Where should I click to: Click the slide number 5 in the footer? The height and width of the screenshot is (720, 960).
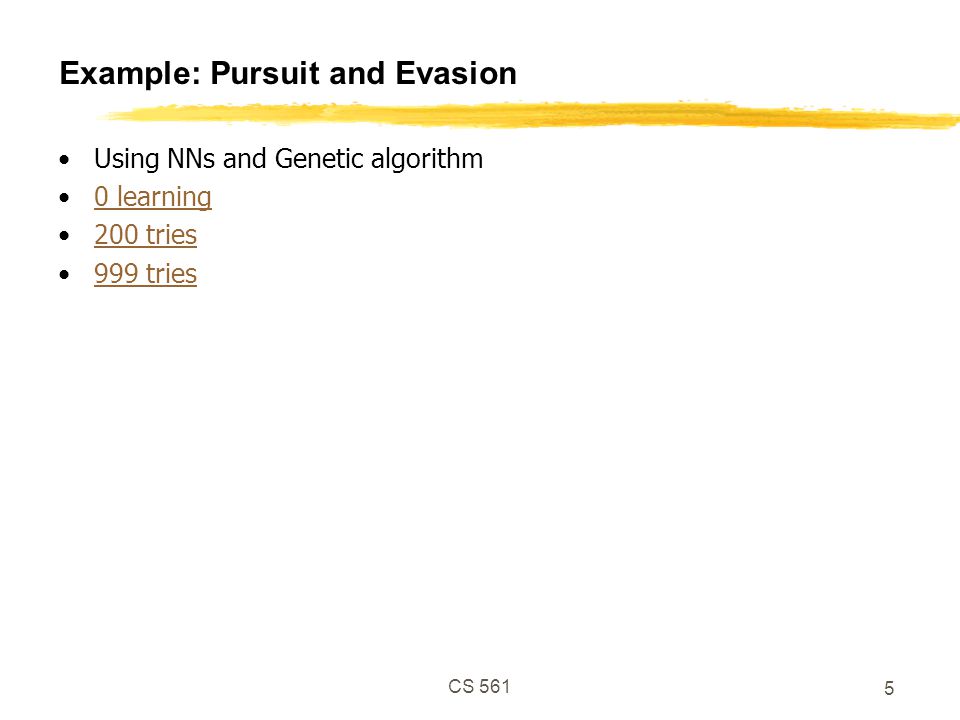pos(889,688)
